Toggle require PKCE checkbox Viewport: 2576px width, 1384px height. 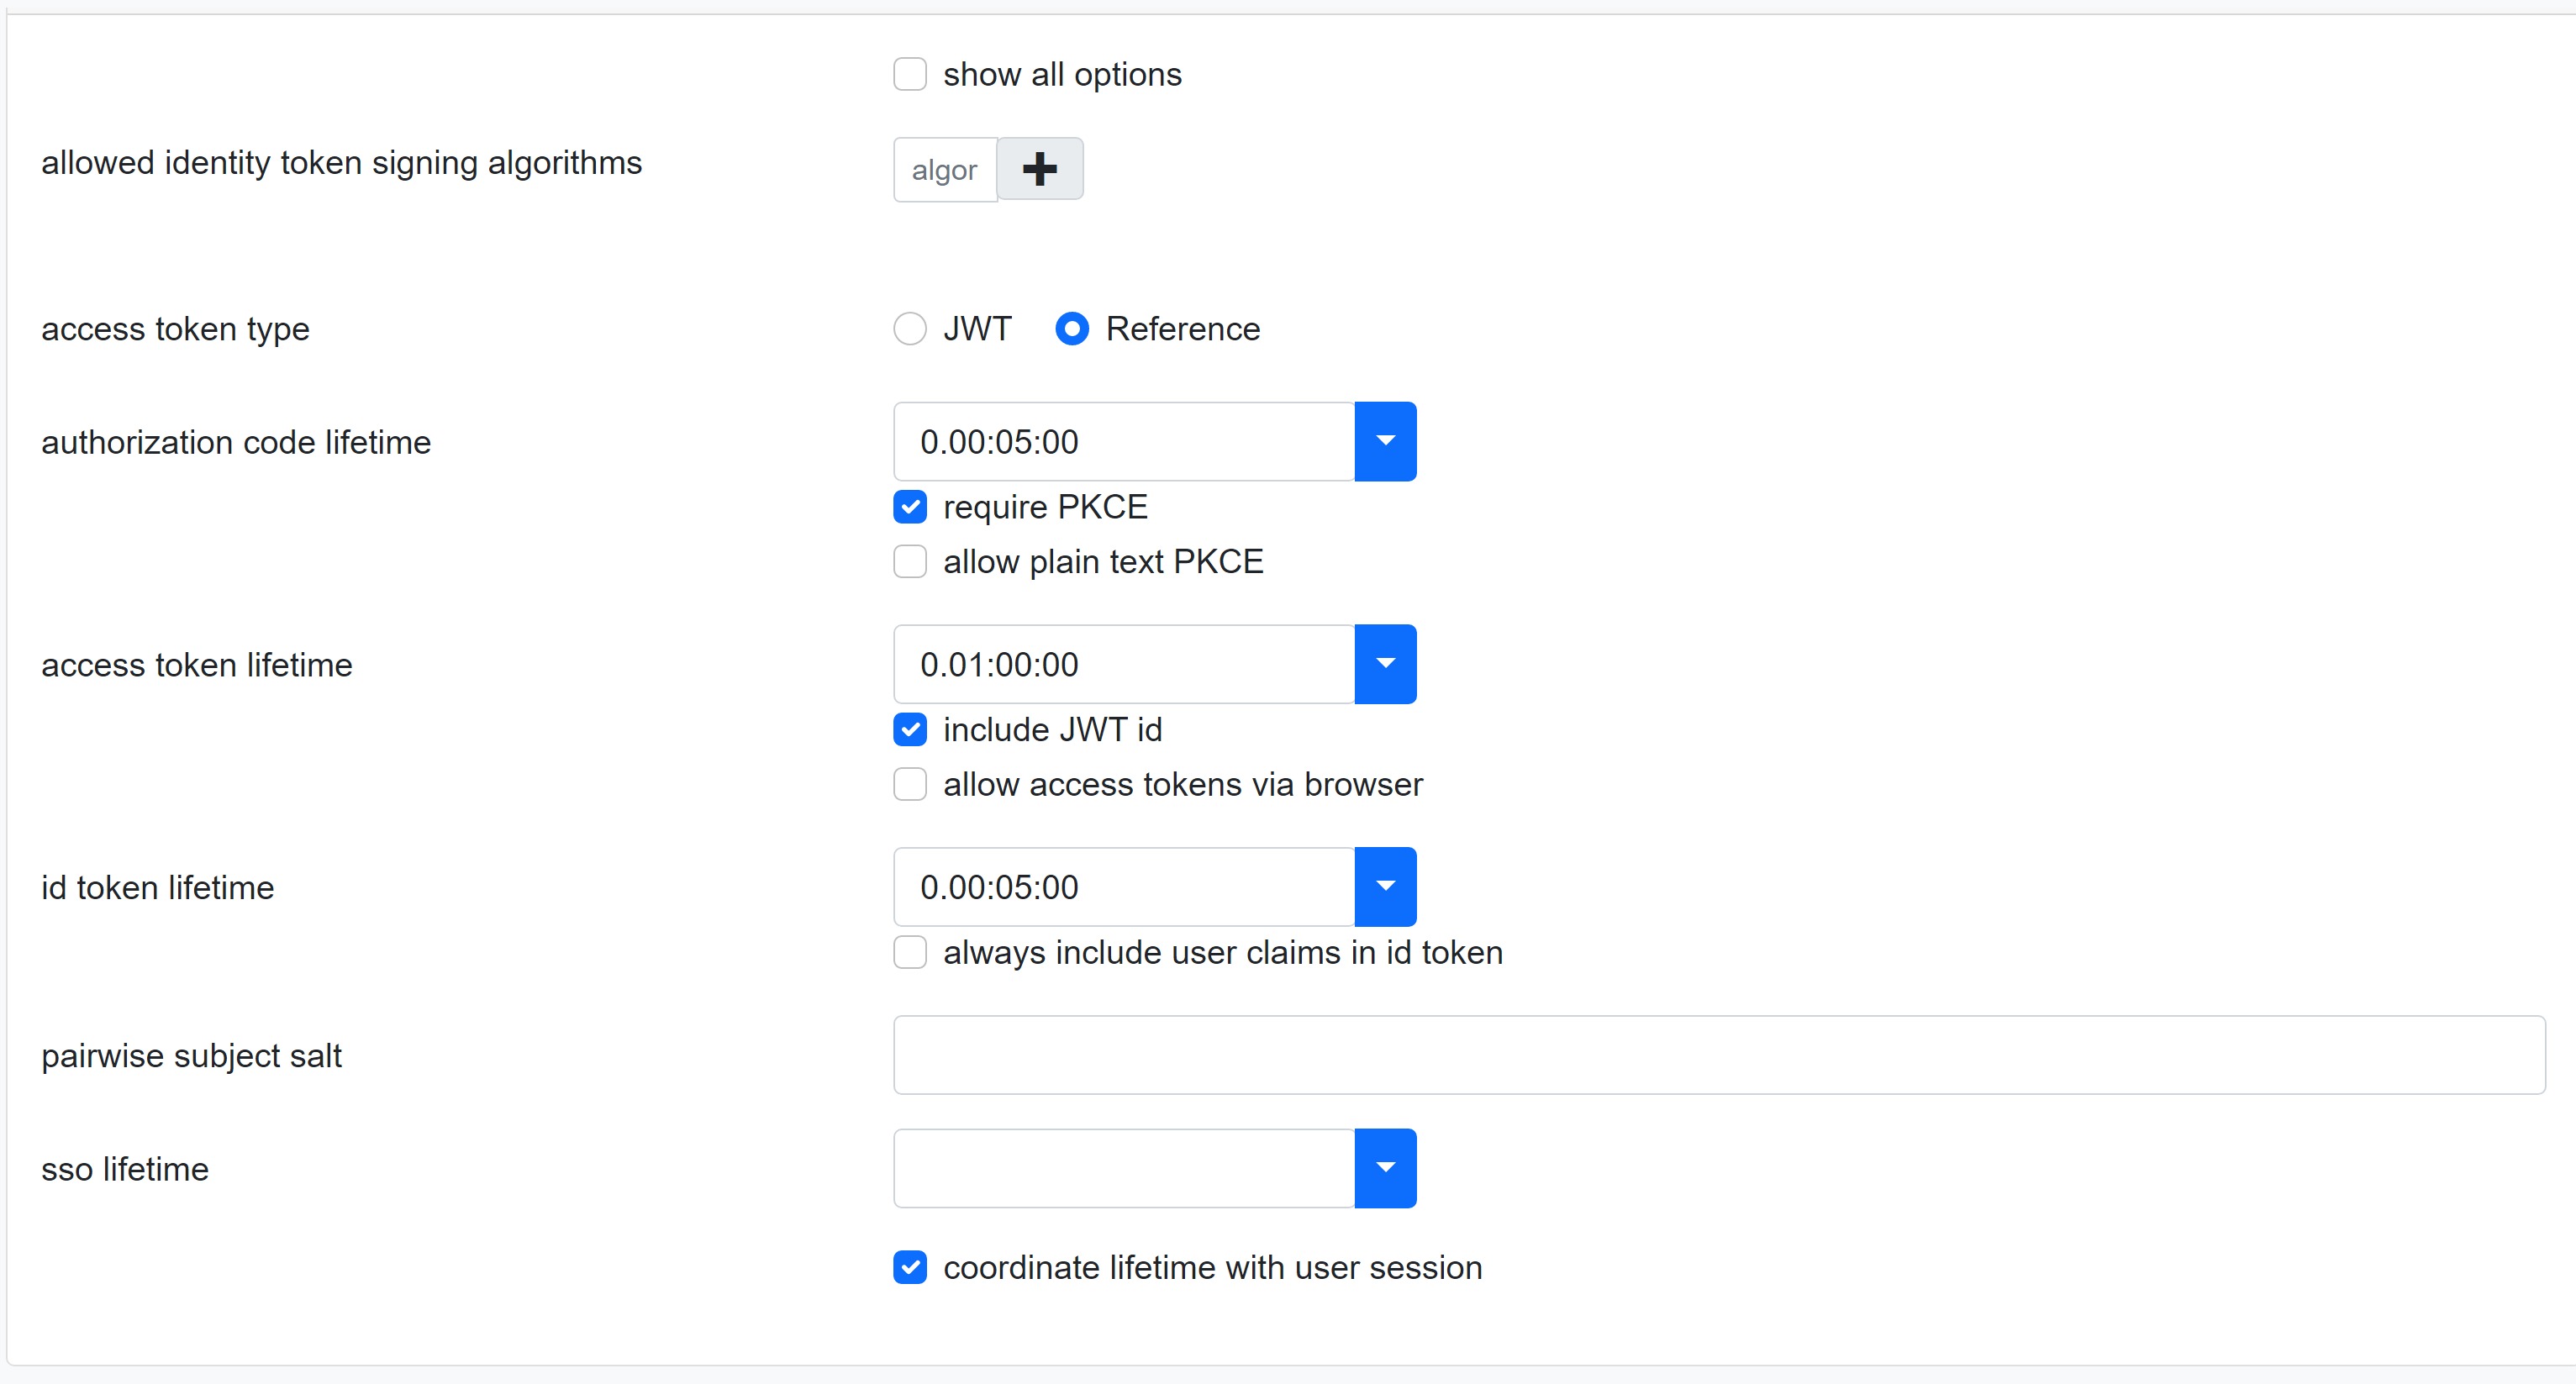pyautogui.click(x=912, y=506)
